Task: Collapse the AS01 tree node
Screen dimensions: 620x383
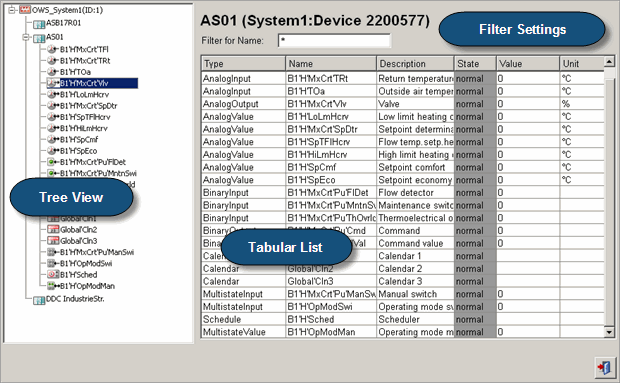Action: point(26,38)
